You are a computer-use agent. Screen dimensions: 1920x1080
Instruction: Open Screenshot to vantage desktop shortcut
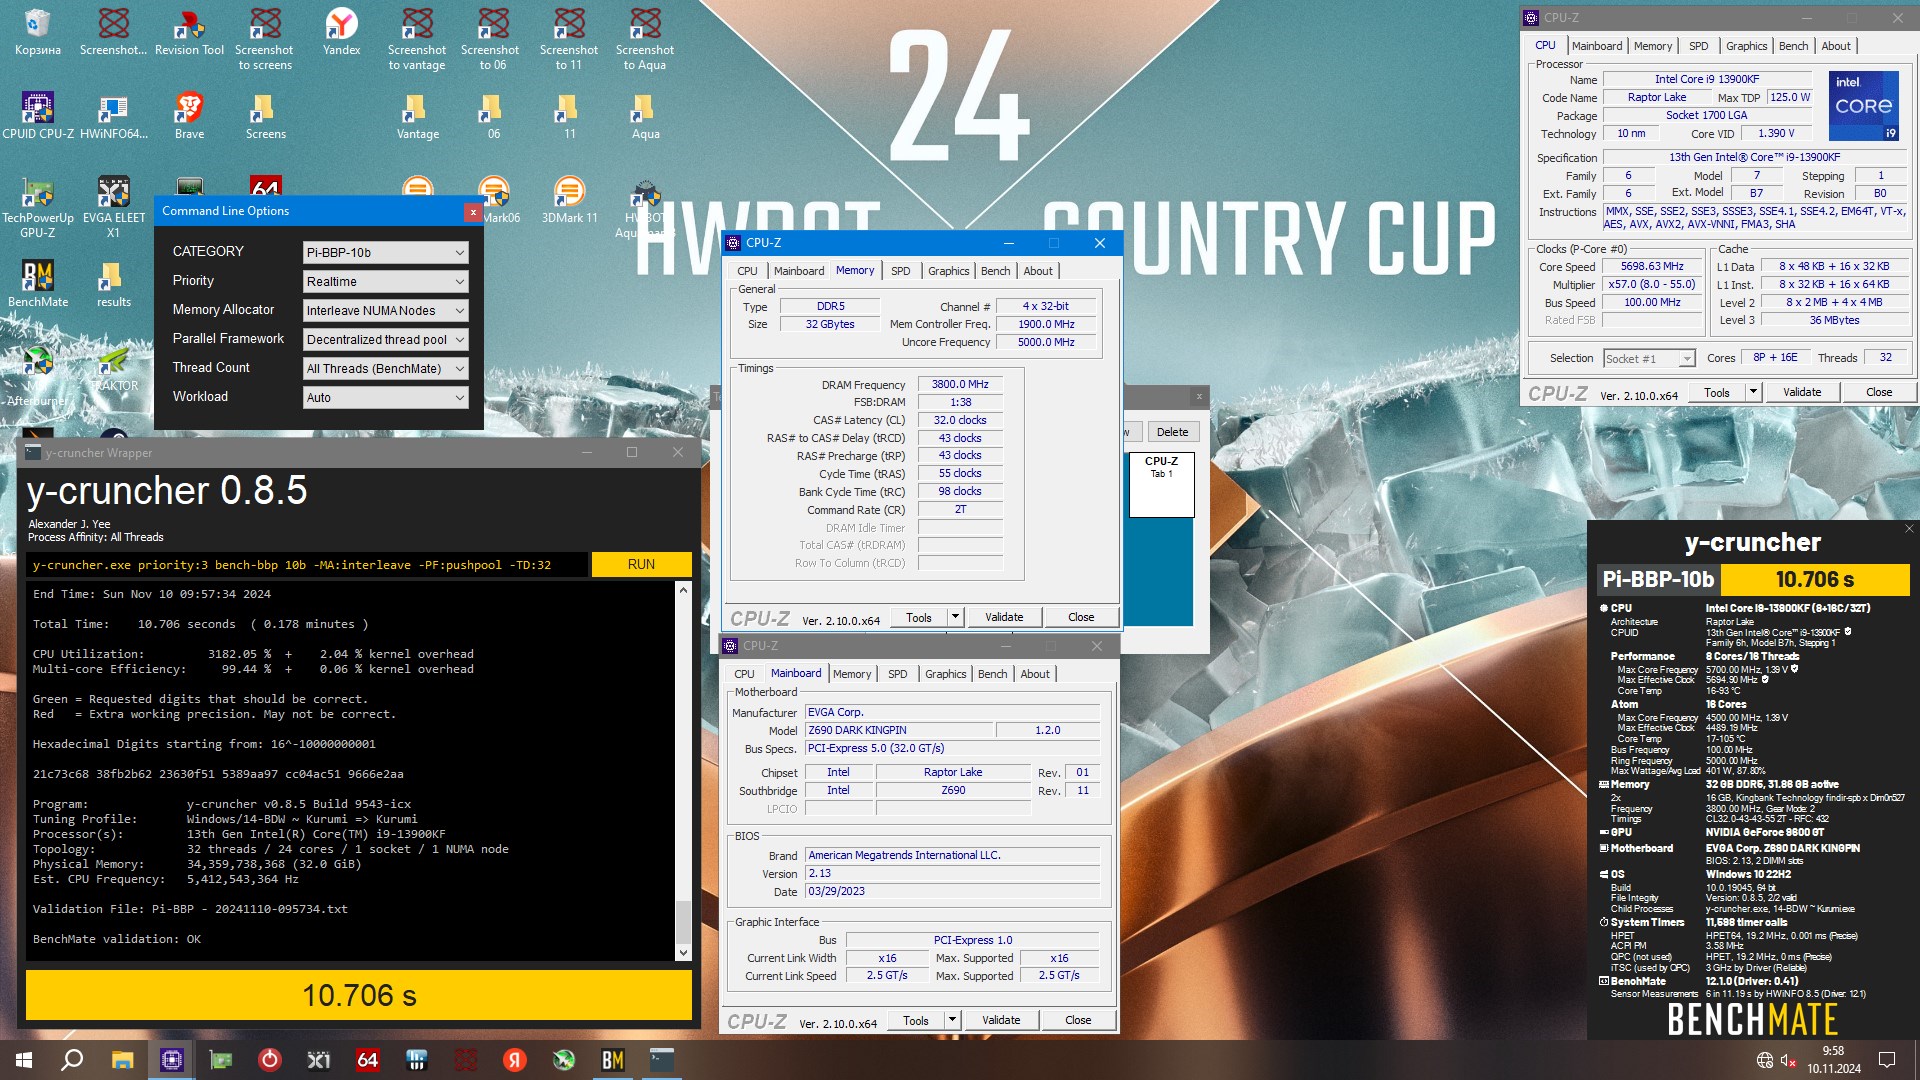pos(417,39)
